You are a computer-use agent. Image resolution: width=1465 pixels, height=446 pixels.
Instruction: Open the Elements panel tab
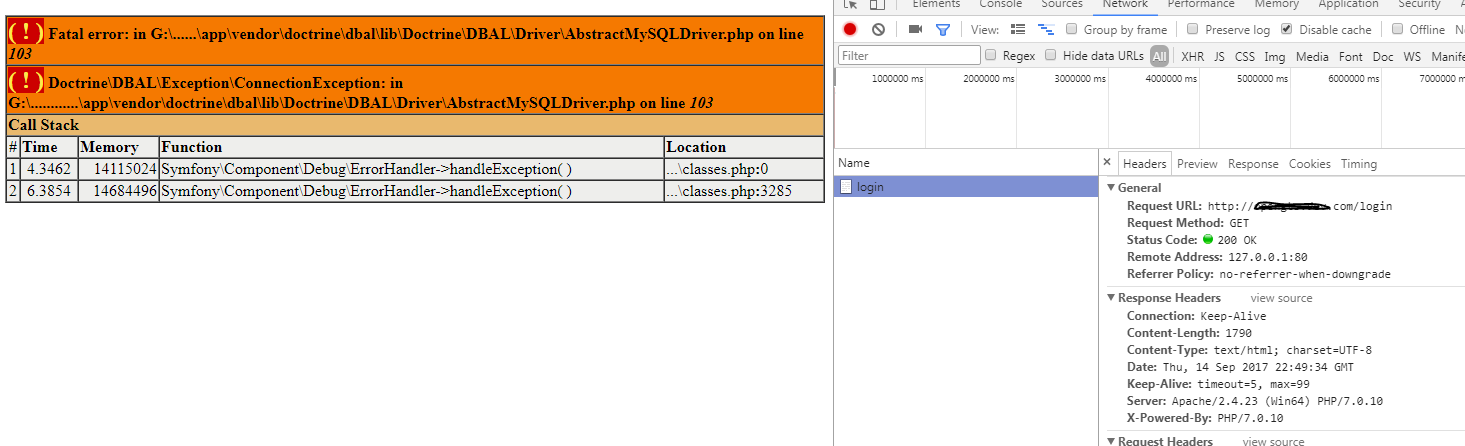tap(936, 4)
